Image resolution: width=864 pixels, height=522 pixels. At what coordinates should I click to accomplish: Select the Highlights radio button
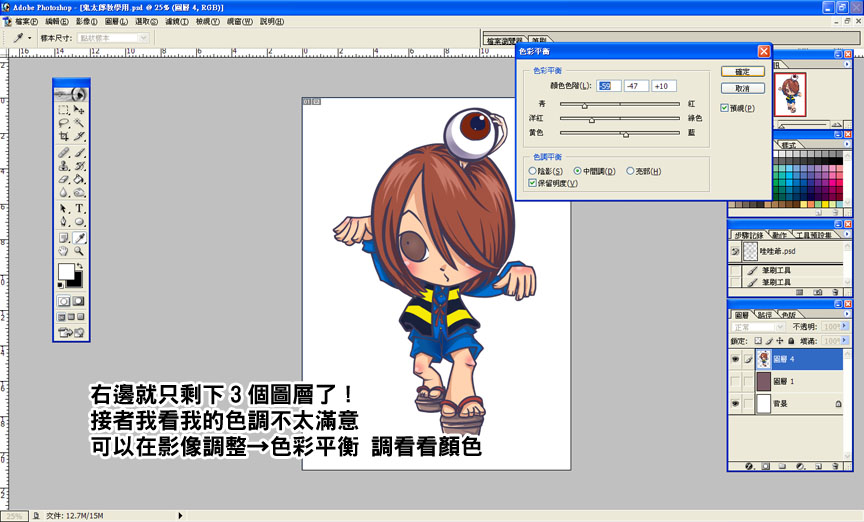pyautogui.click(x=630, y=171)
